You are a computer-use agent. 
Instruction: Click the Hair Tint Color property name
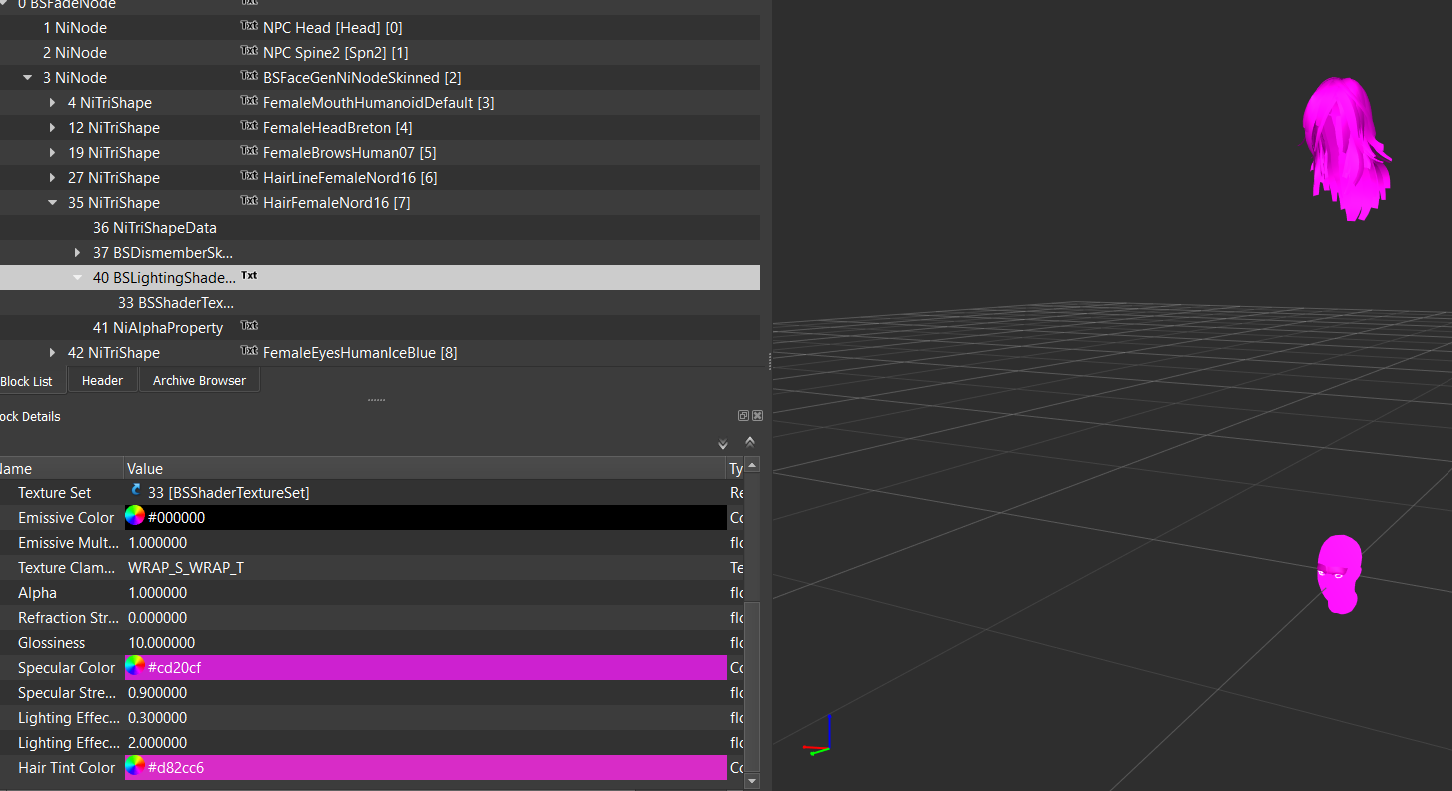coord(66,767)
